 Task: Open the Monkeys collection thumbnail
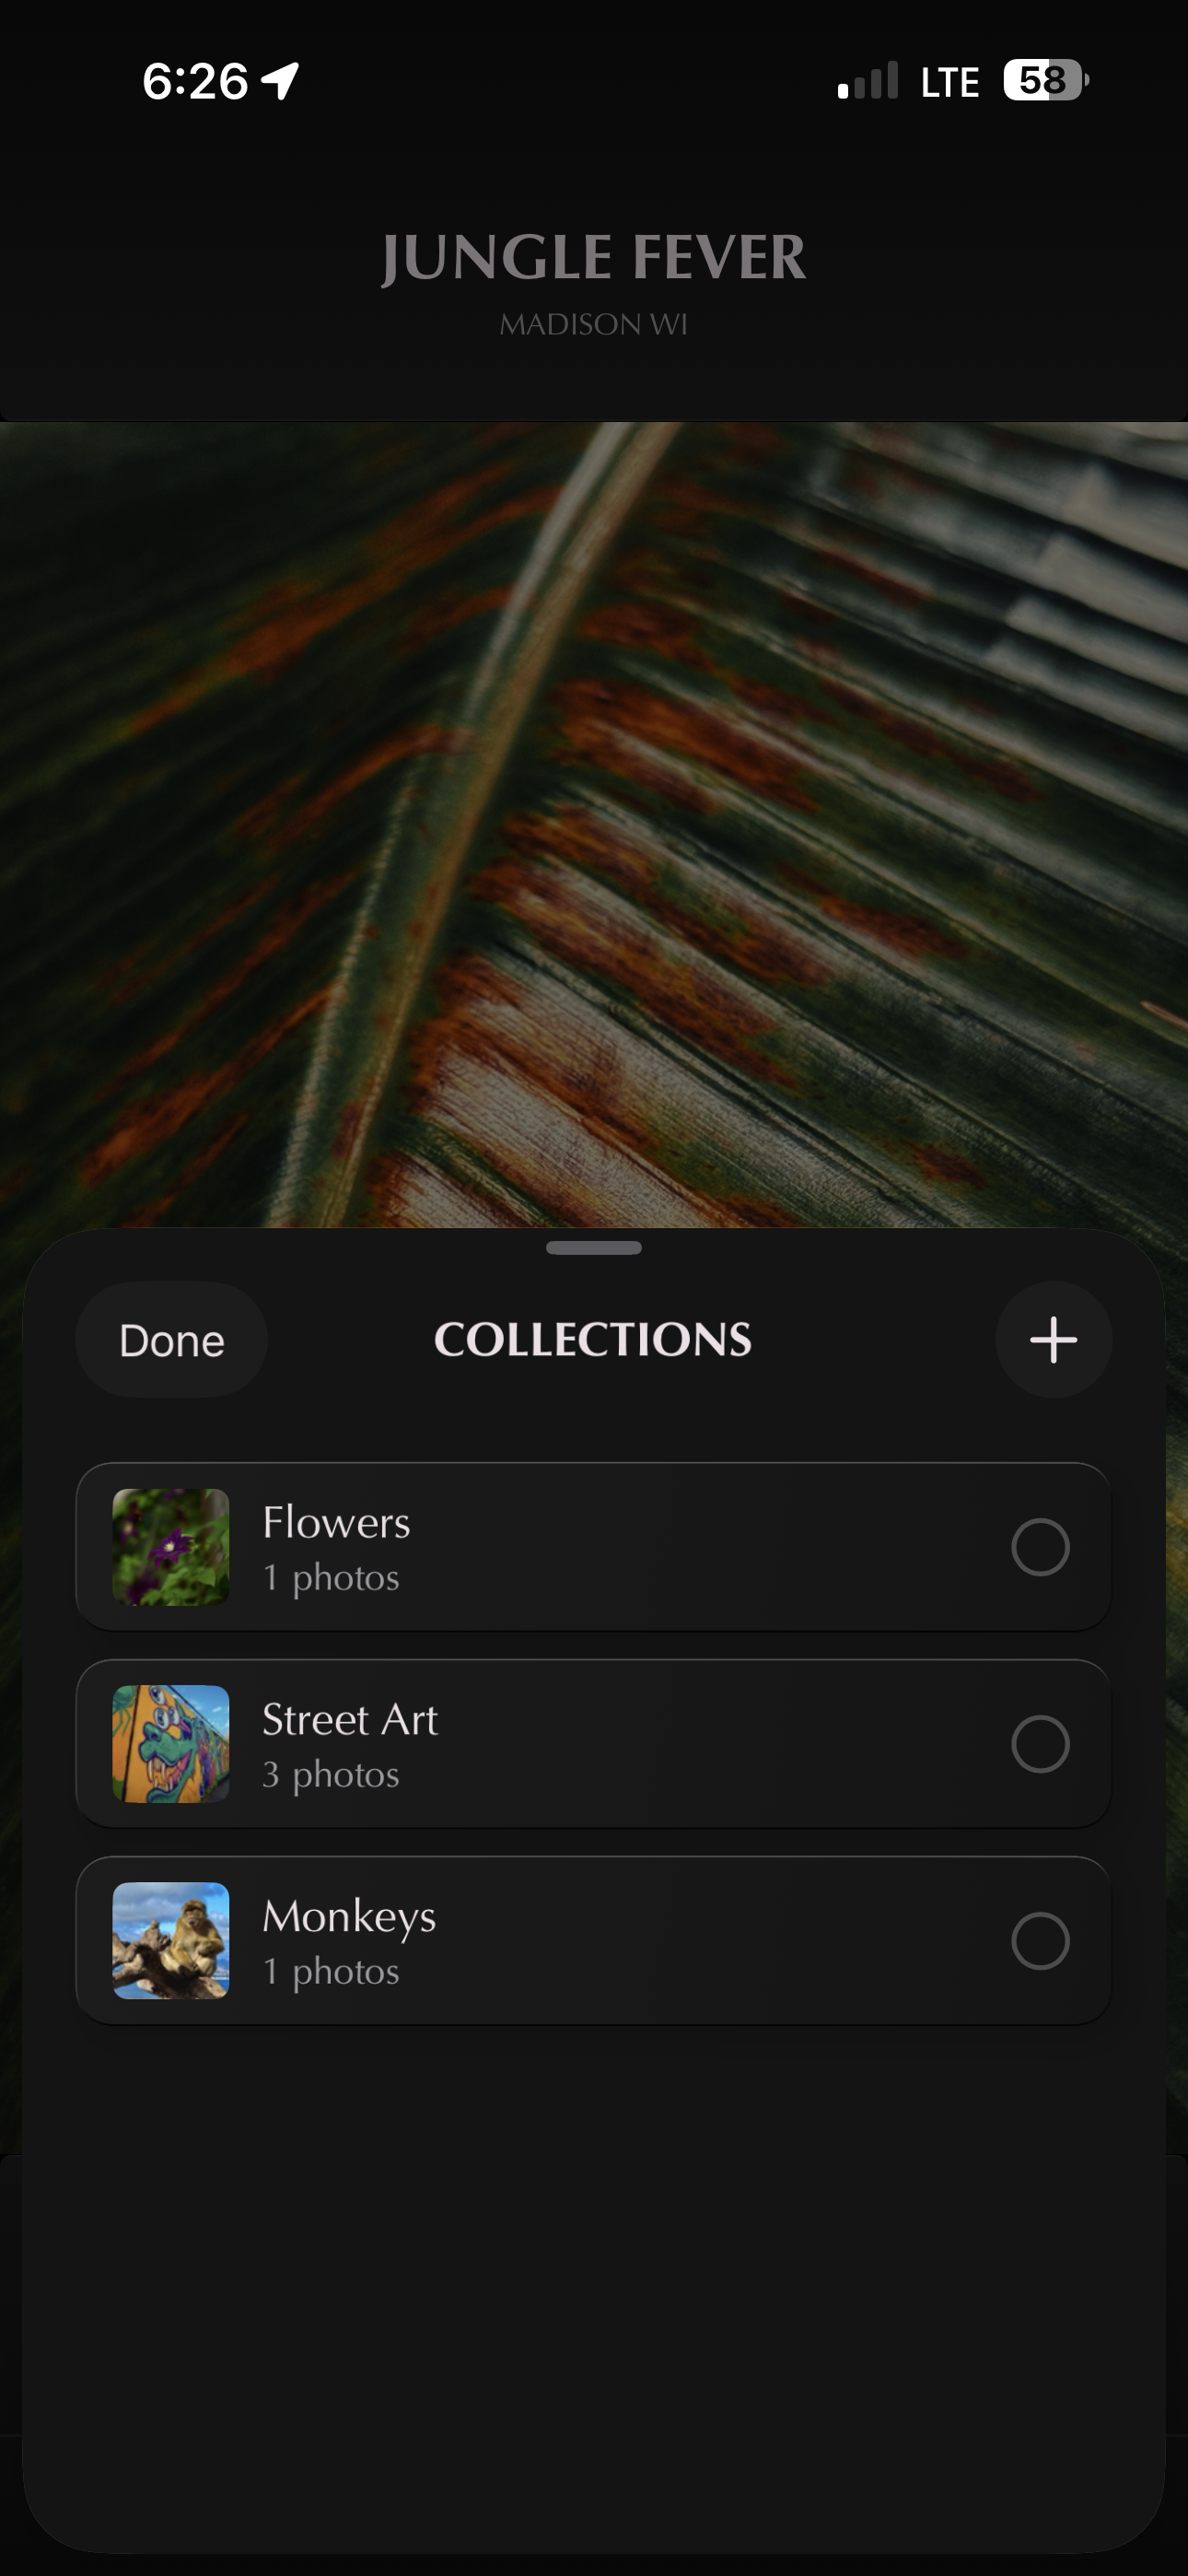pyautogui.click(x=171, y=1941)
